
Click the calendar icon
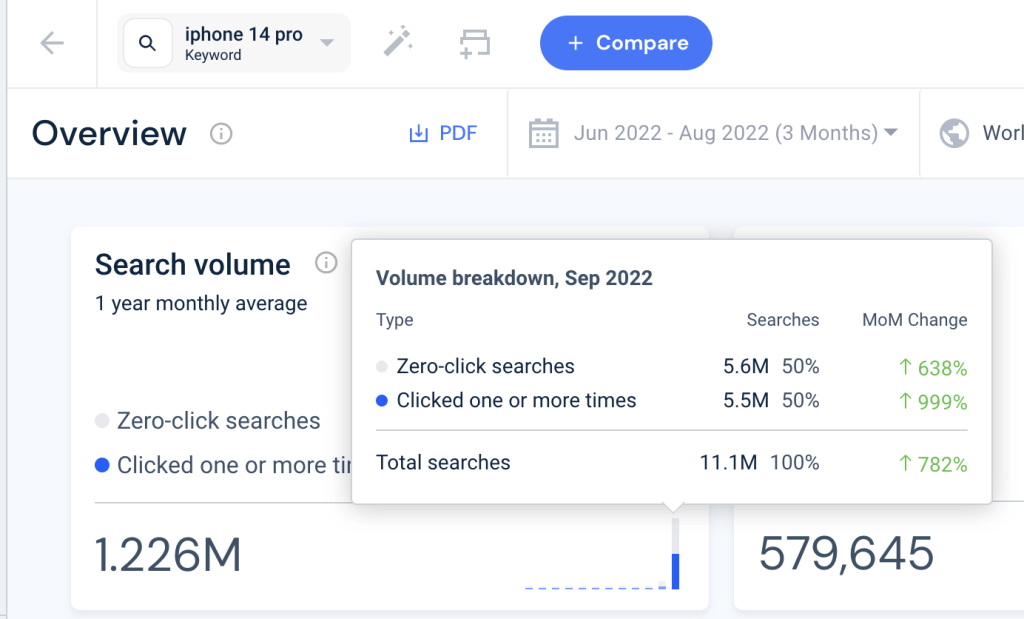[x=543, y=133]
